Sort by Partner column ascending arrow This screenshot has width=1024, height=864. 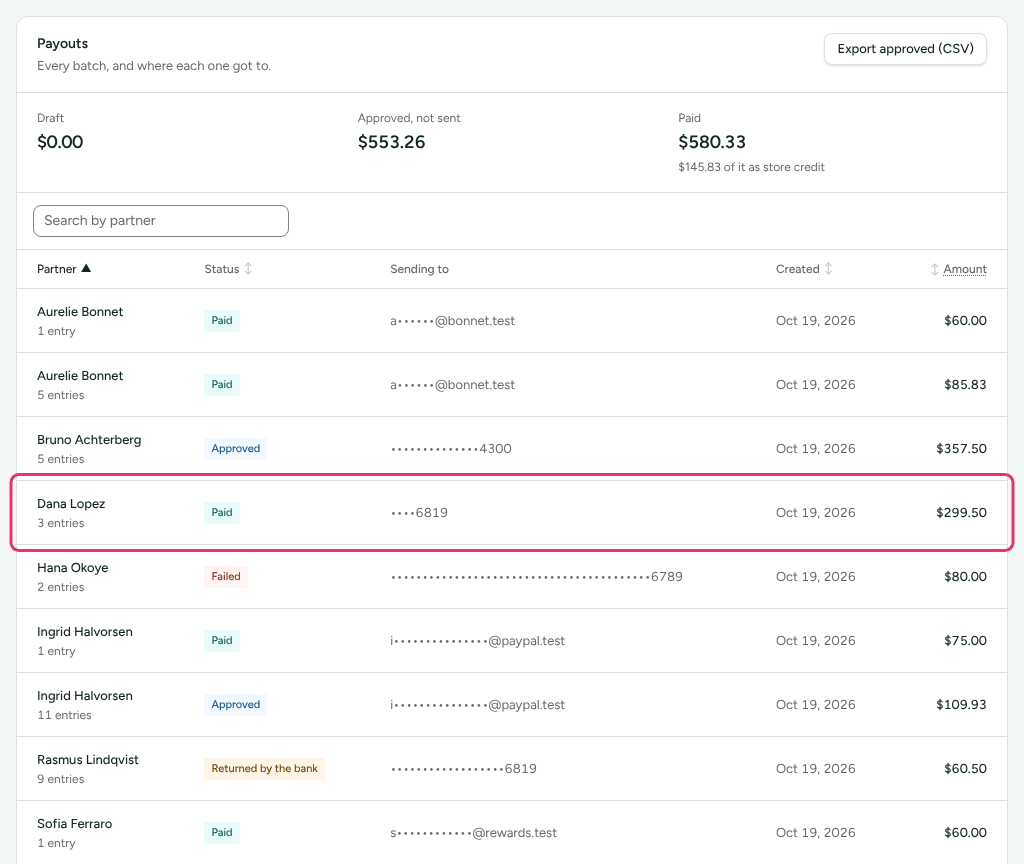86,268
